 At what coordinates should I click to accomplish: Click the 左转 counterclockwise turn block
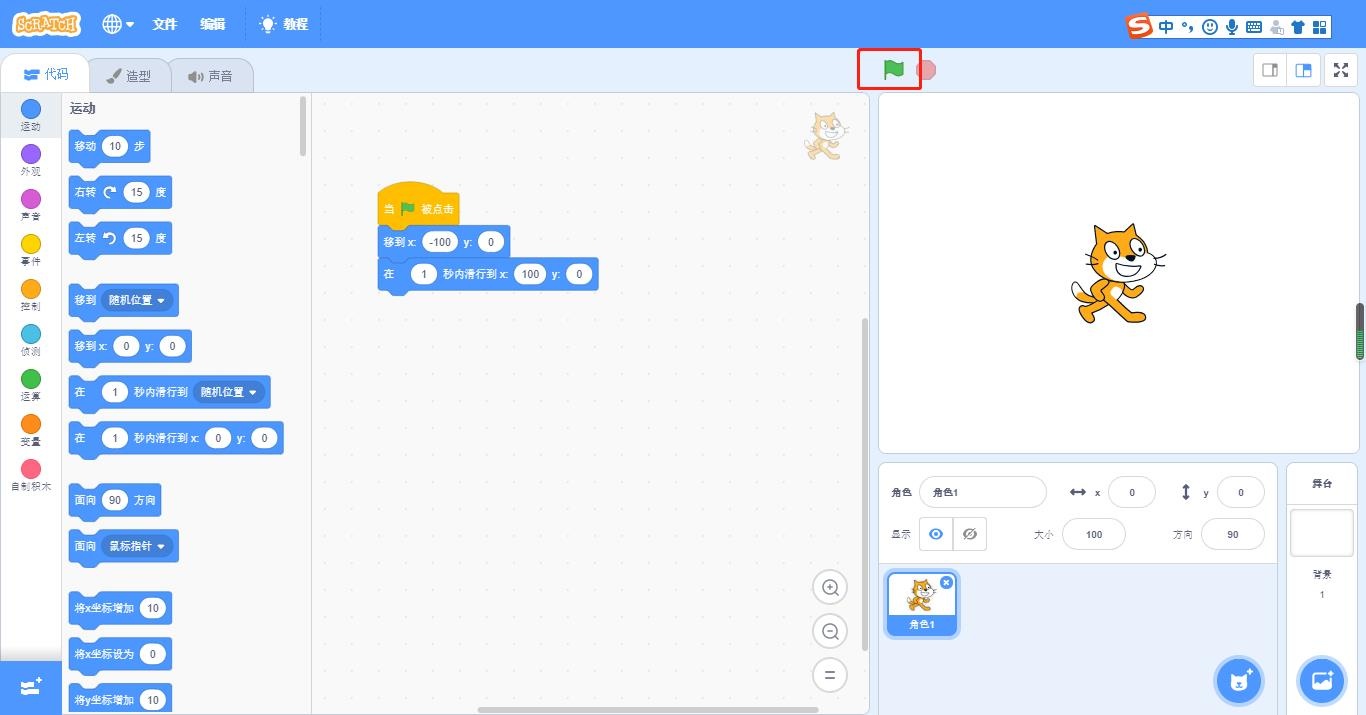(x=120, y=238)
